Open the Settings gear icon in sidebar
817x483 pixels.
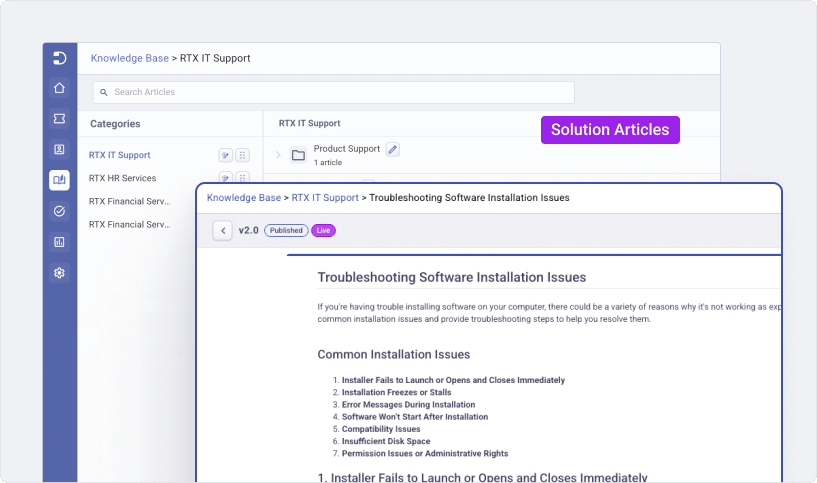[x=59, y=273]
